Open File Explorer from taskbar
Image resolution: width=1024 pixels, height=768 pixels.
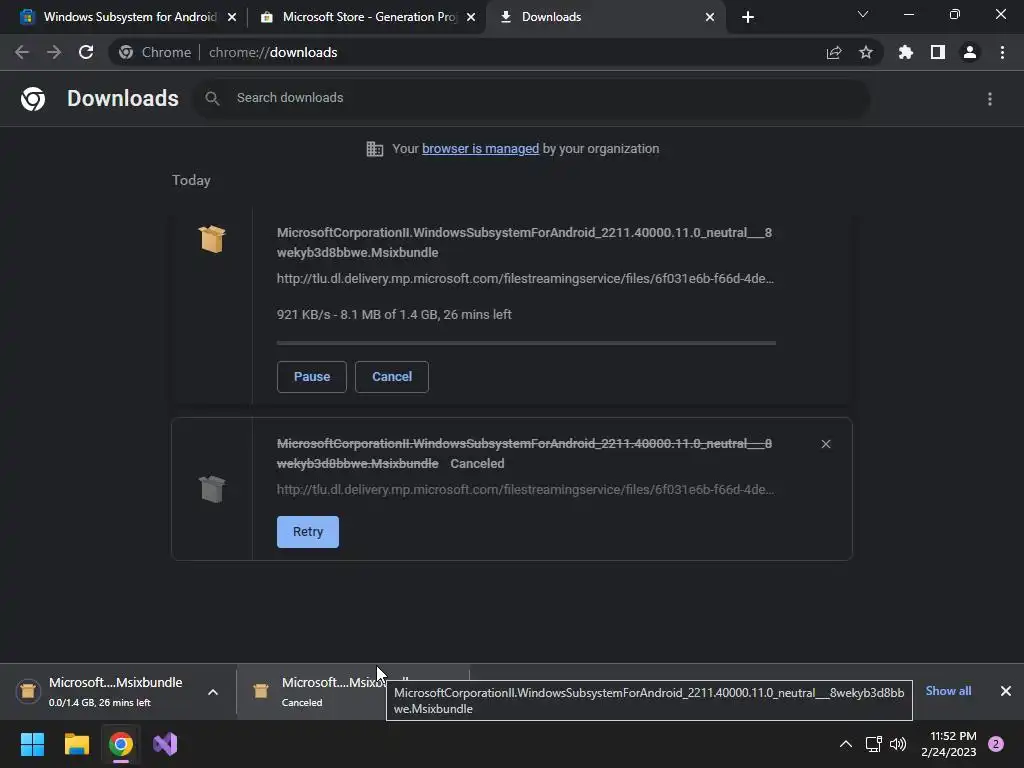coord(76,744)
